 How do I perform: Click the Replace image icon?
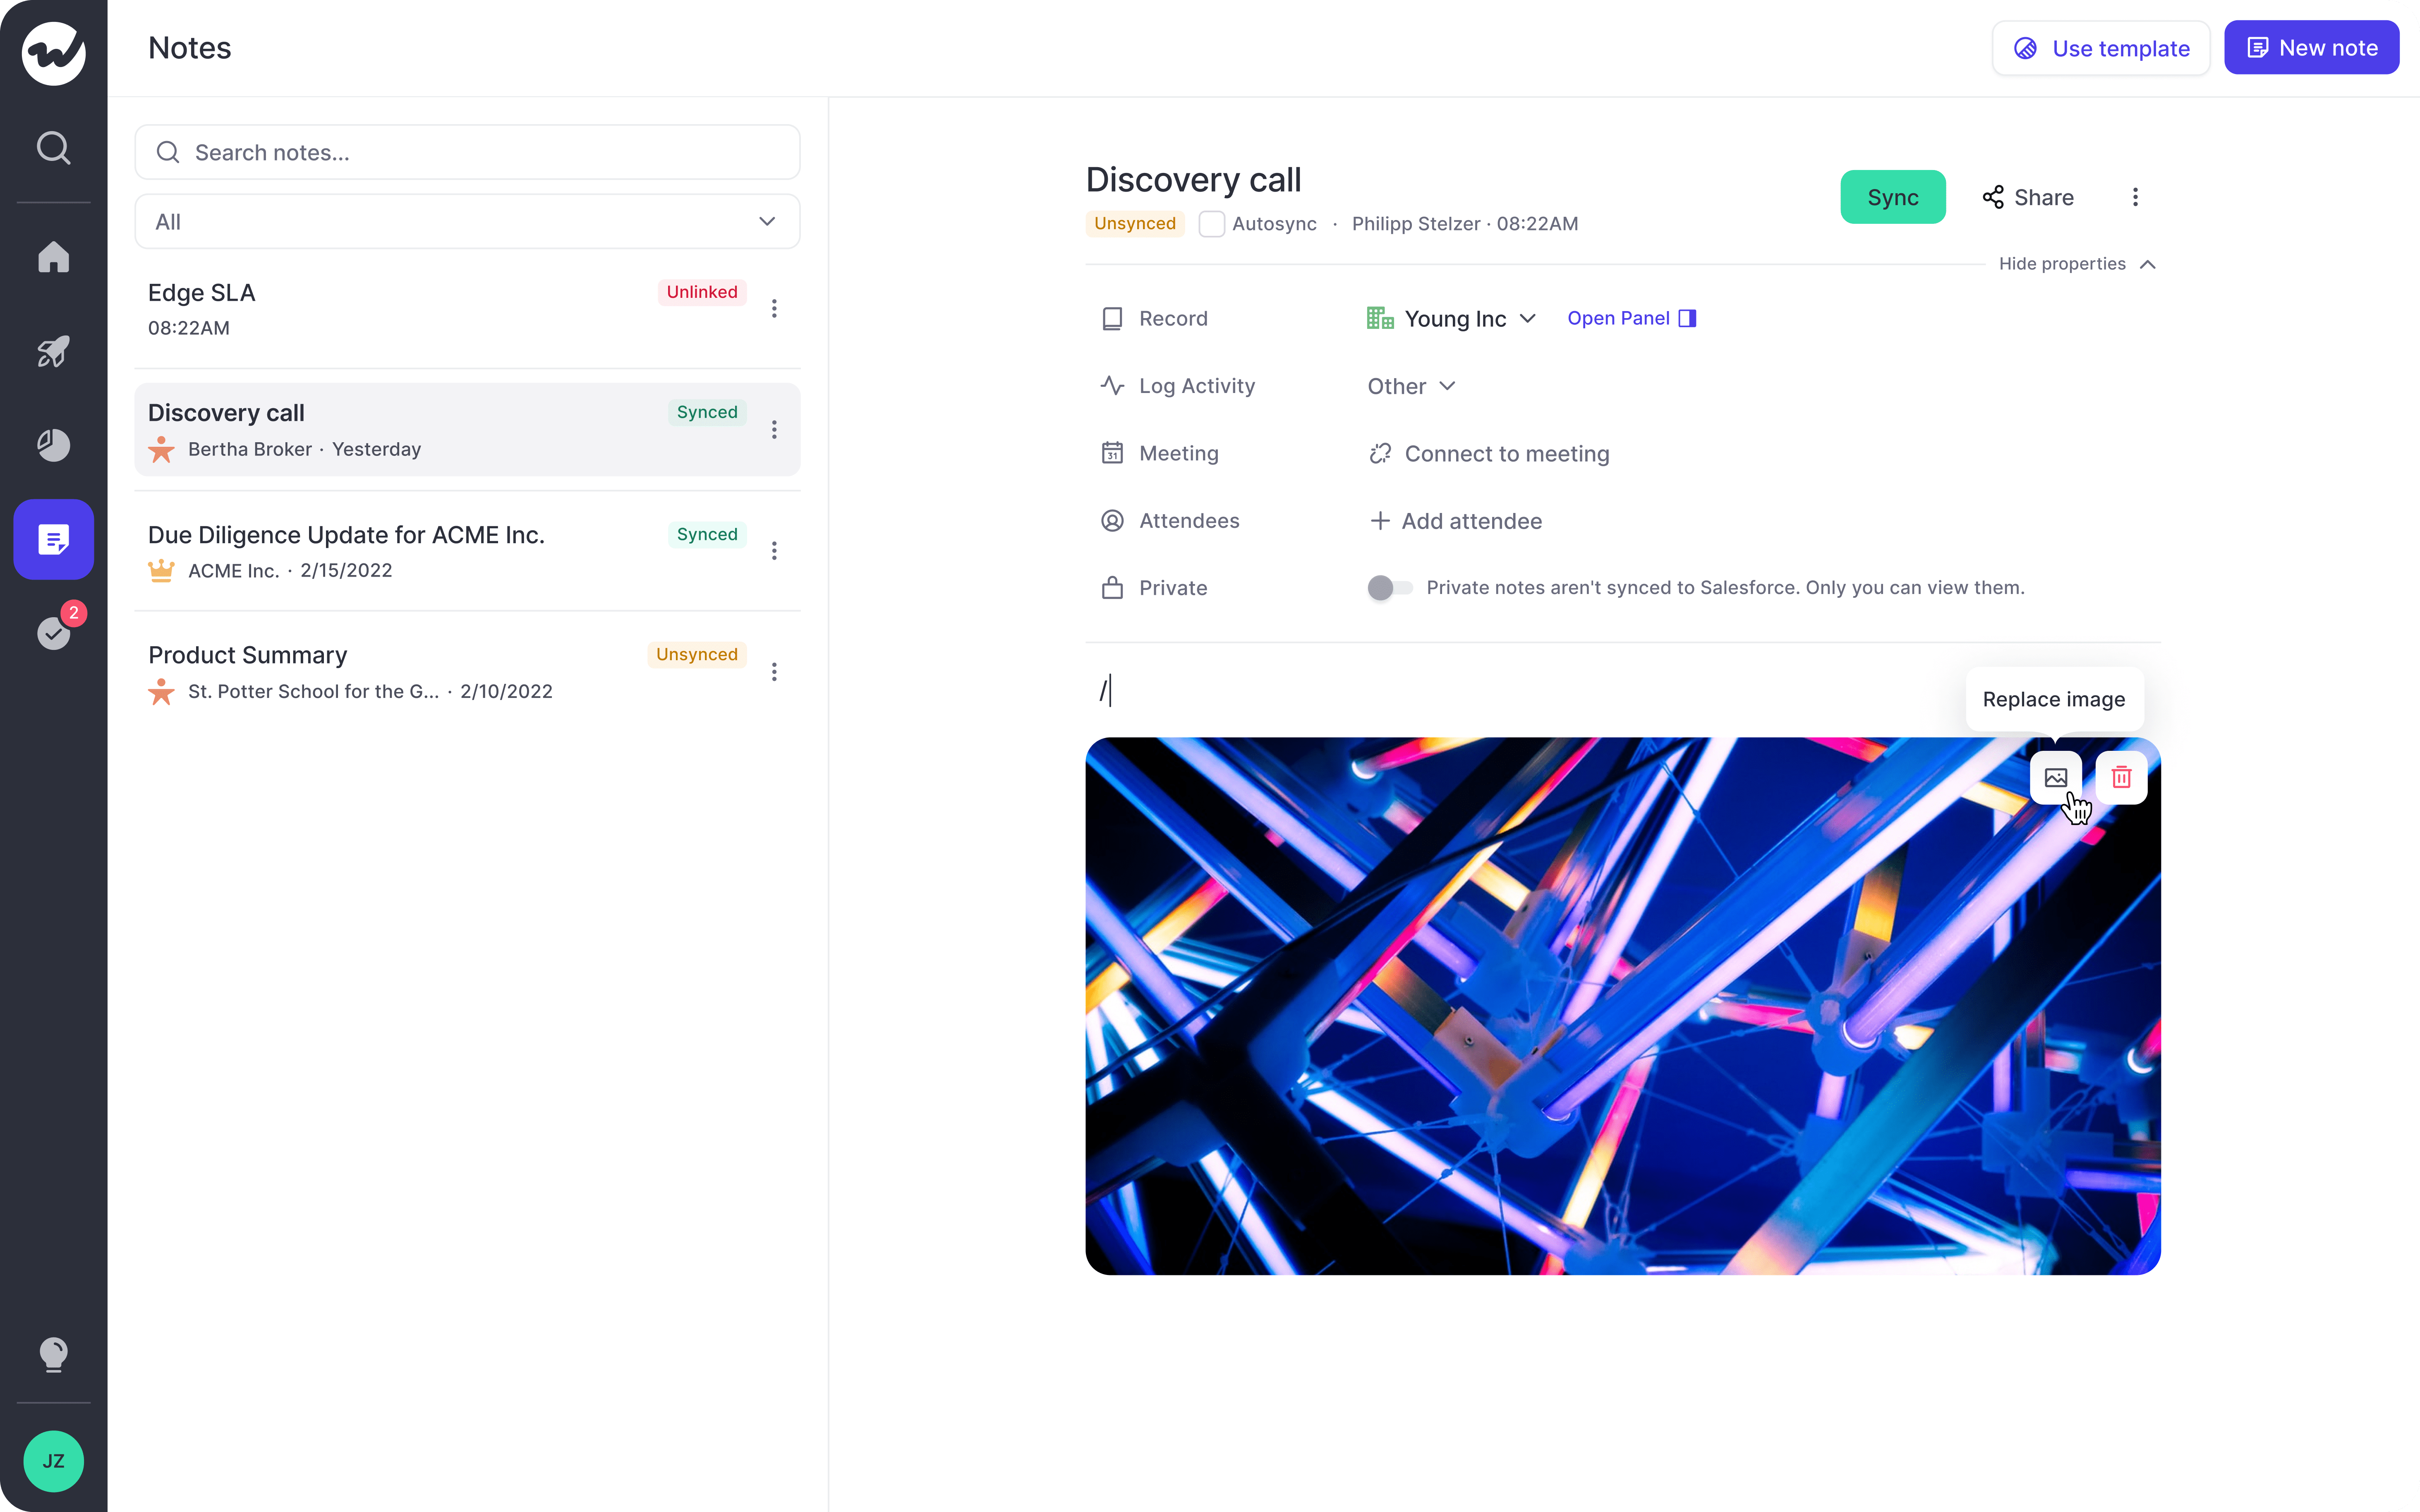pyautogui.click(x=2055, y=777)
